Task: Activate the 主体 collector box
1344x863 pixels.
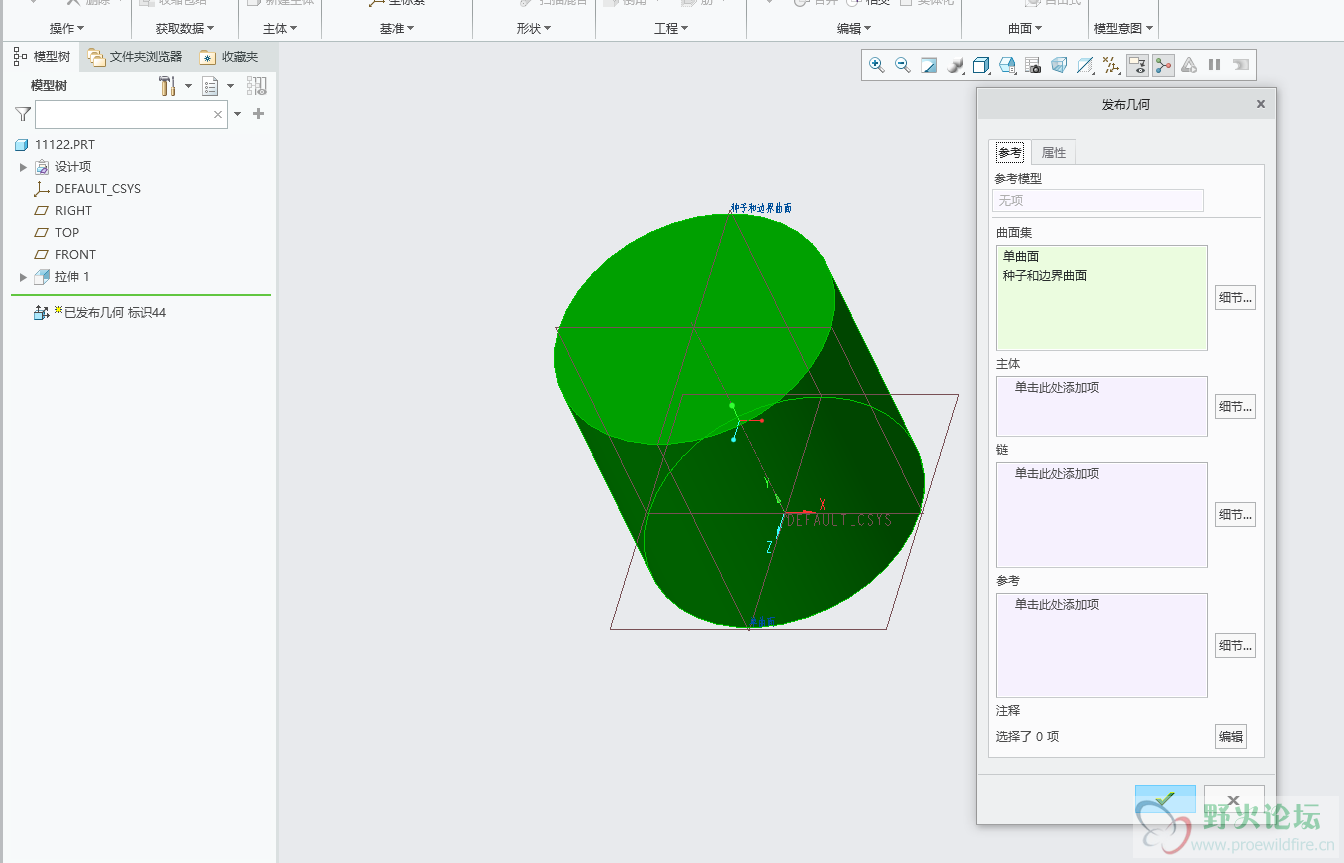Action: (x=1101, y=406)
